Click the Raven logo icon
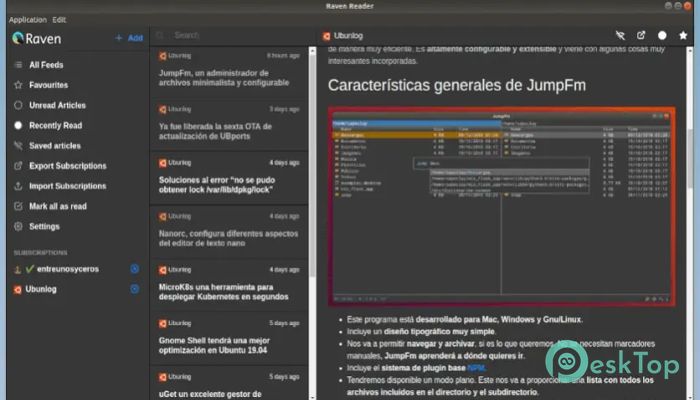 (x=18, y=38)
